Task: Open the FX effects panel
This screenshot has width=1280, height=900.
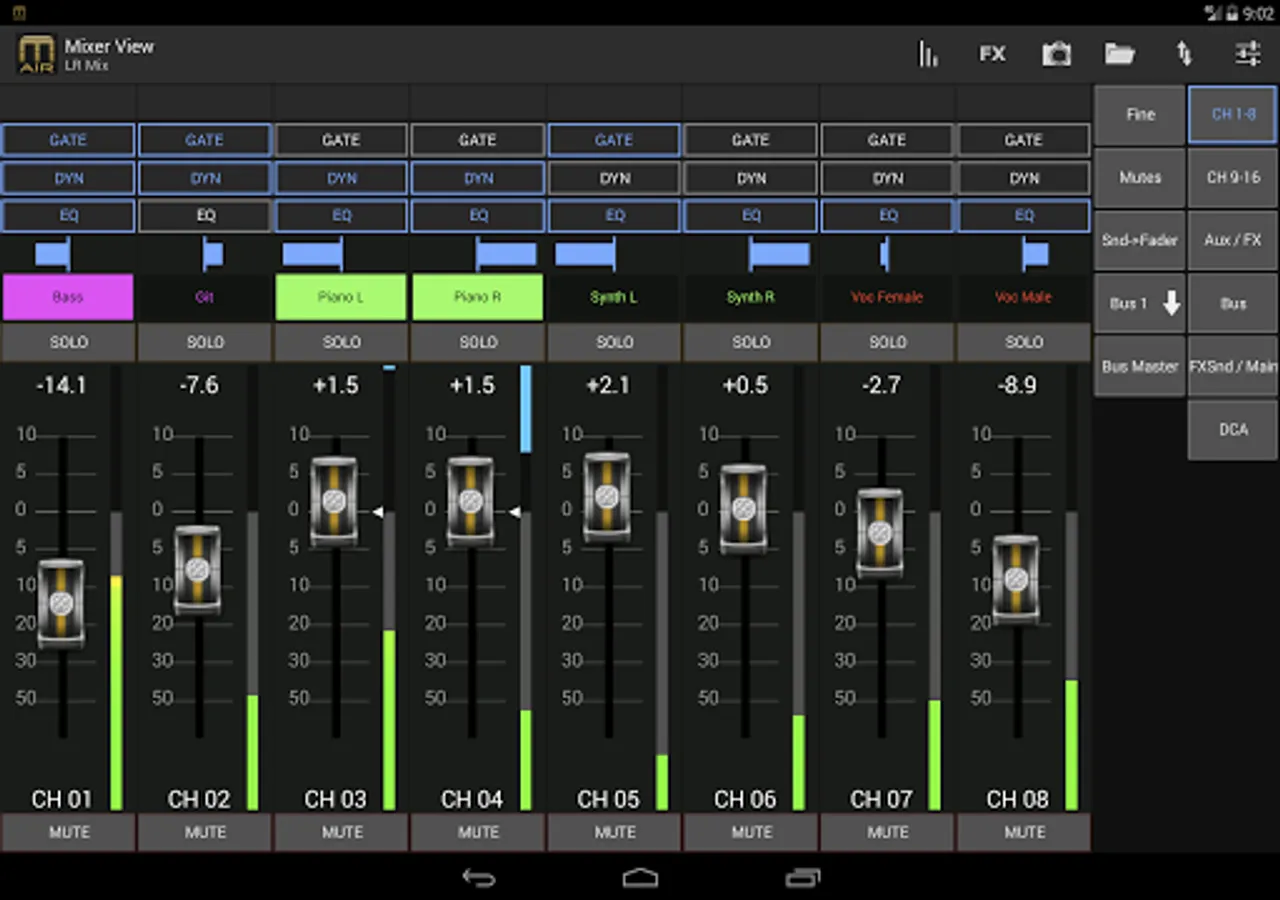Action: click(992, 54)
